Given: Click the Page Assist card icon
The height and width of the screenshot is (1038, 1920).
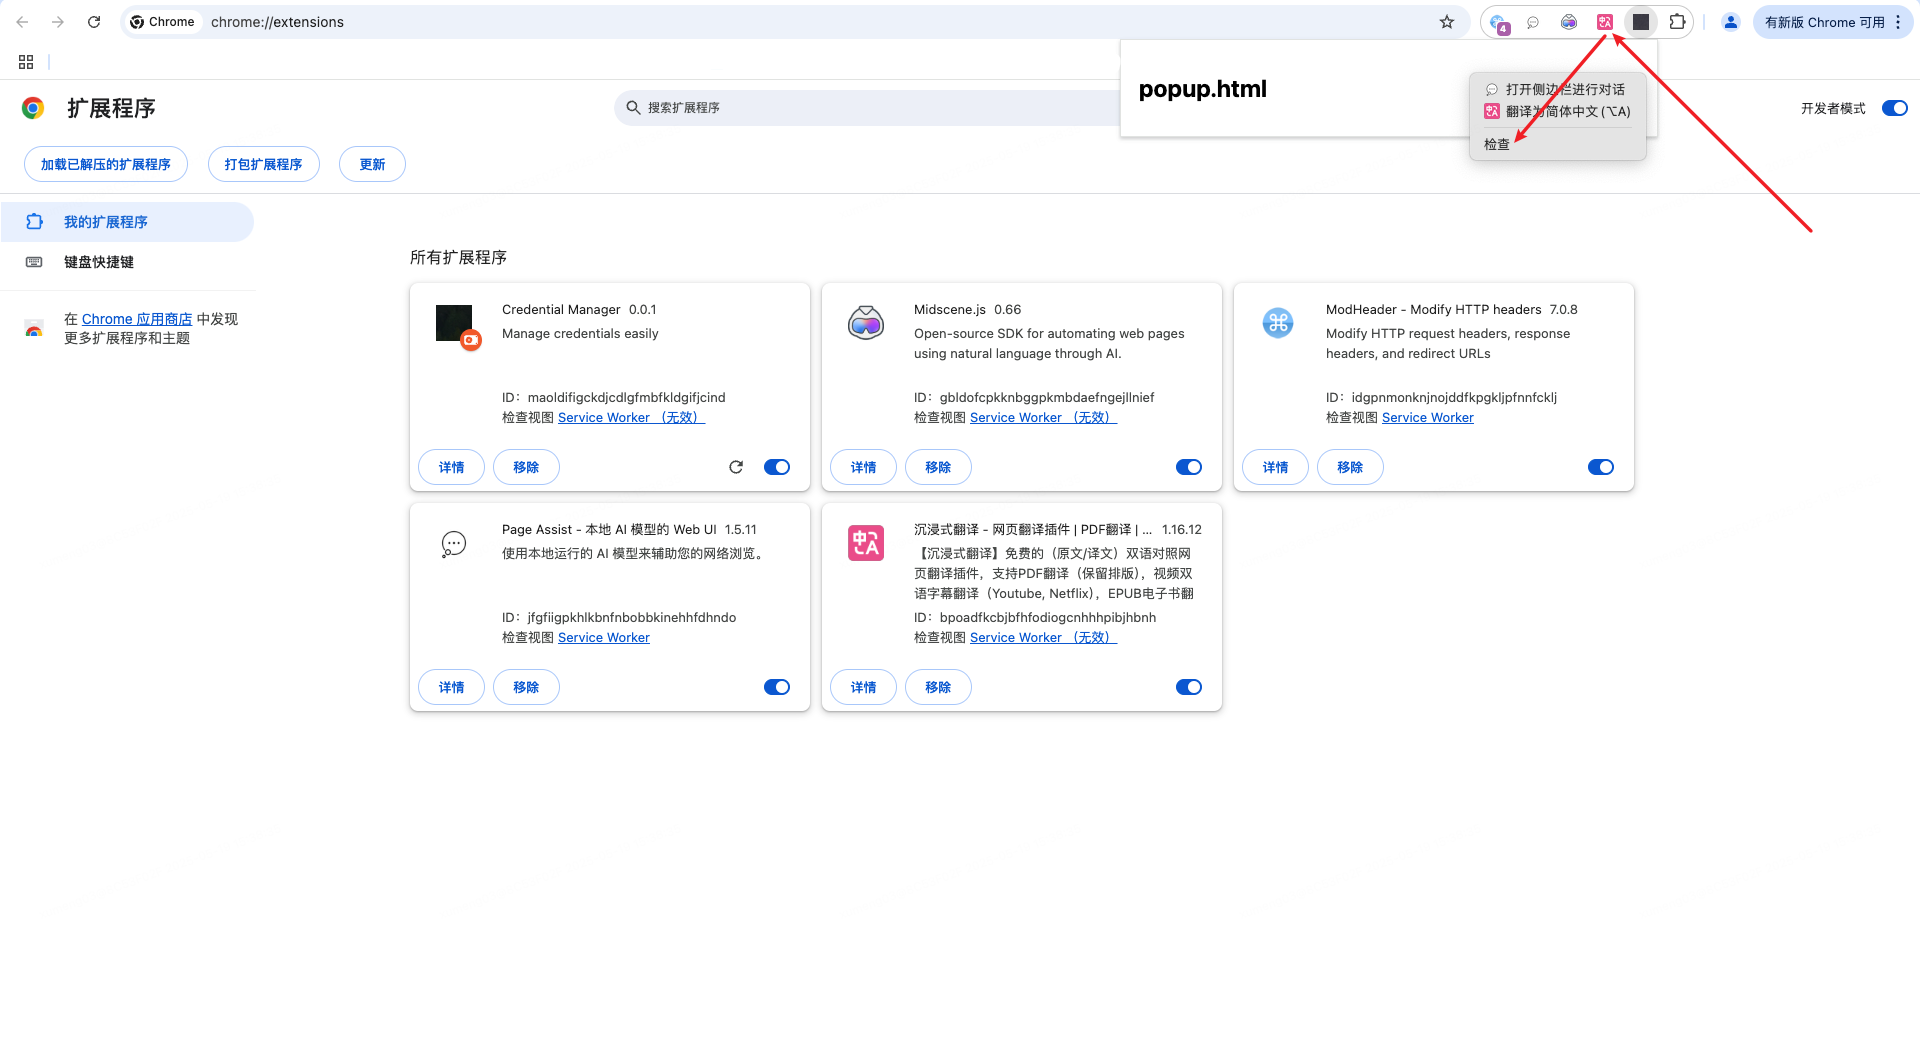Looking at the screenshot, I should coord(454,544).
